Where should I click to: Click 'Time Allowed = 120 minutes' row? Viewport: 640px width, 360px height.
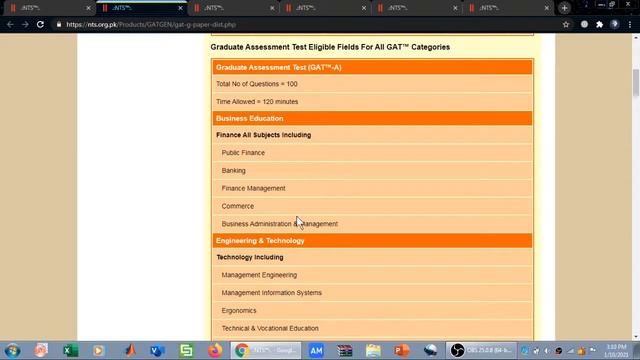coord(372,102)
